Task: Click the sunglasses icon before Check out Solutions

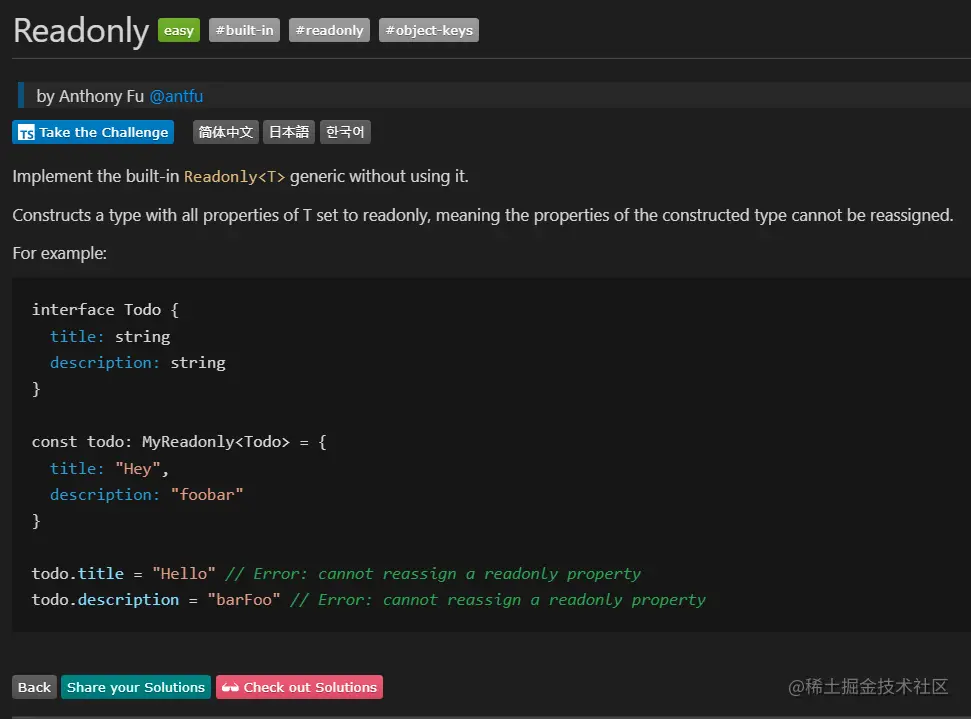Action: (230, 687)
